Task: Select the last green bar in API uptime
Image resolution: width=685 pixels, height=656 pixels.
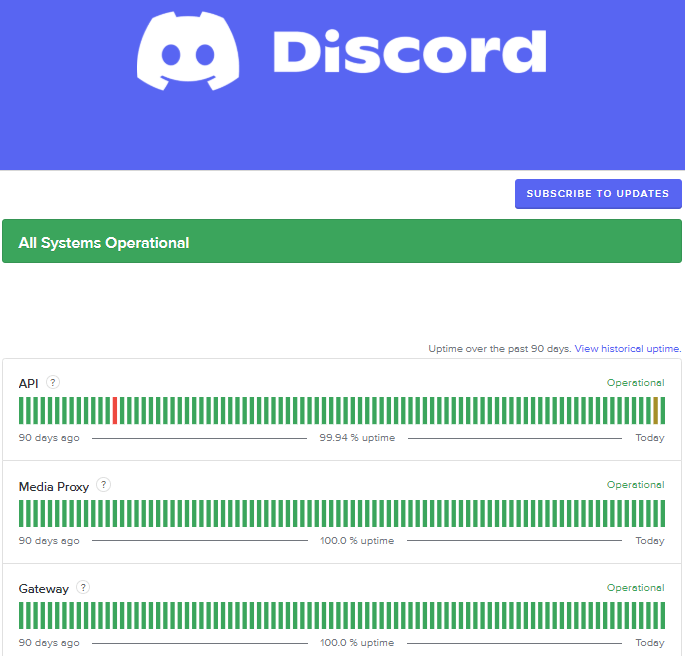Action: [x=663, y=411]
